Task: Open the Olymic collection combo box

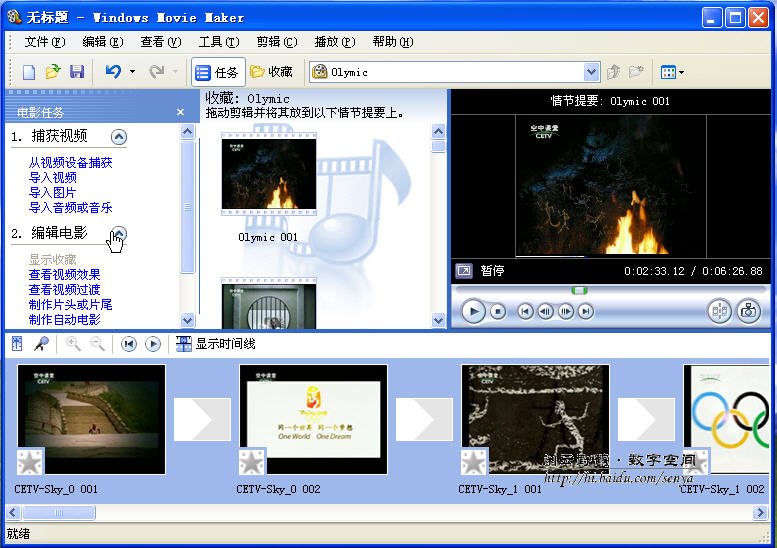Action: click(x=454, y=72)
